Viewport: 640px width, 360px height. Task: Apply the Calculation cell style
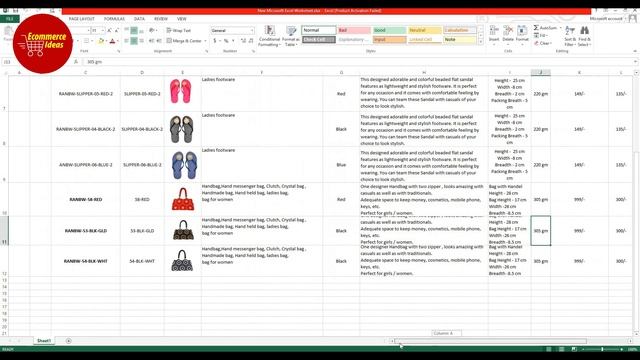pos(460,30)
